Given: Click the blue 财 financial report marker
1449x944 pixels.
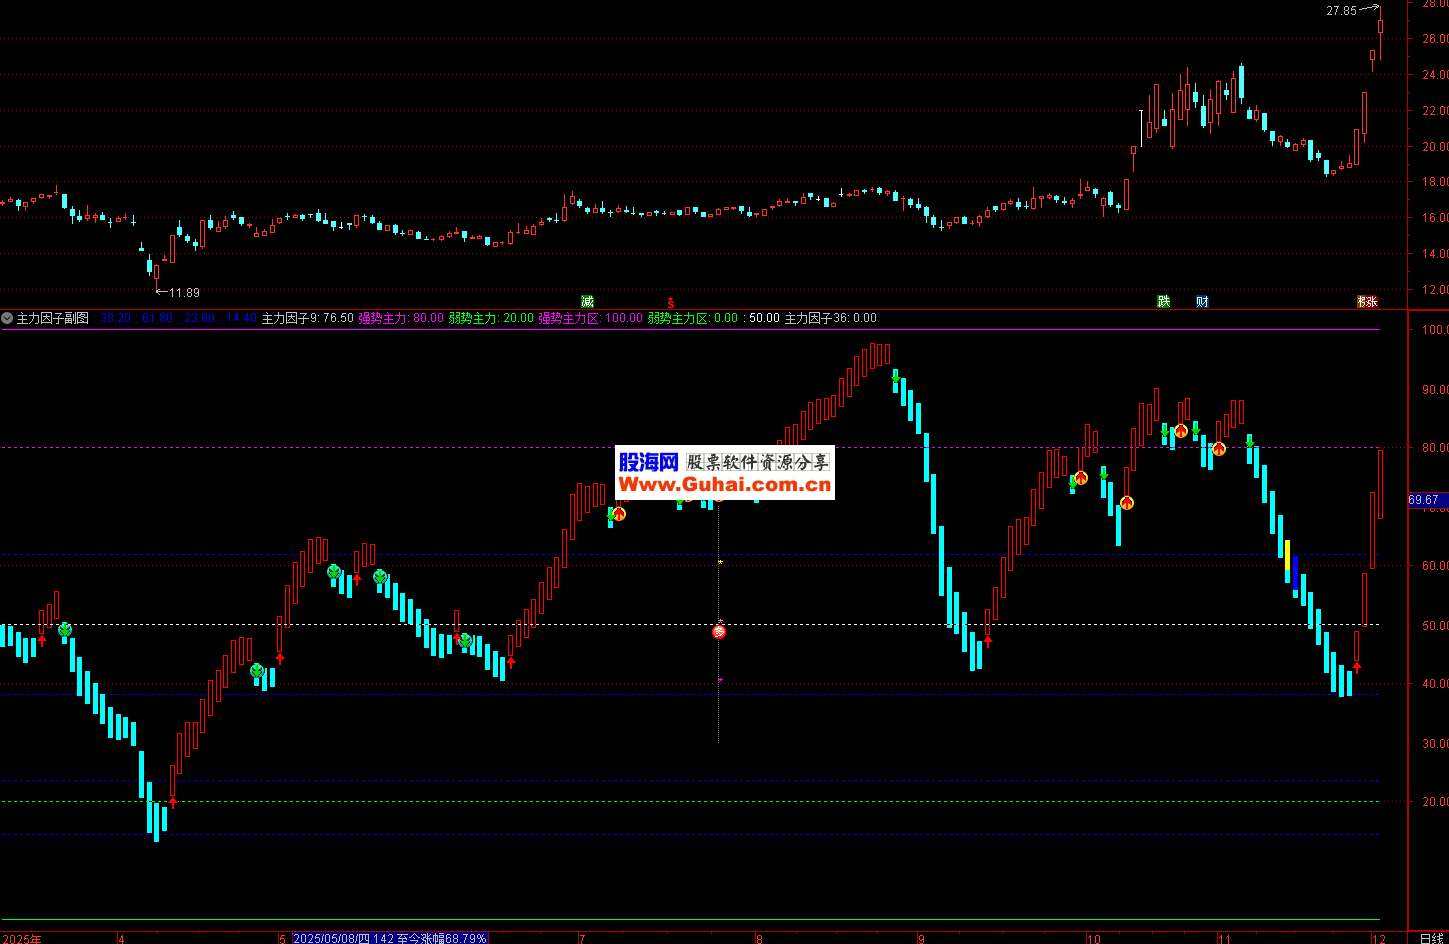Looking at the screenshot, I should 1202,301.
